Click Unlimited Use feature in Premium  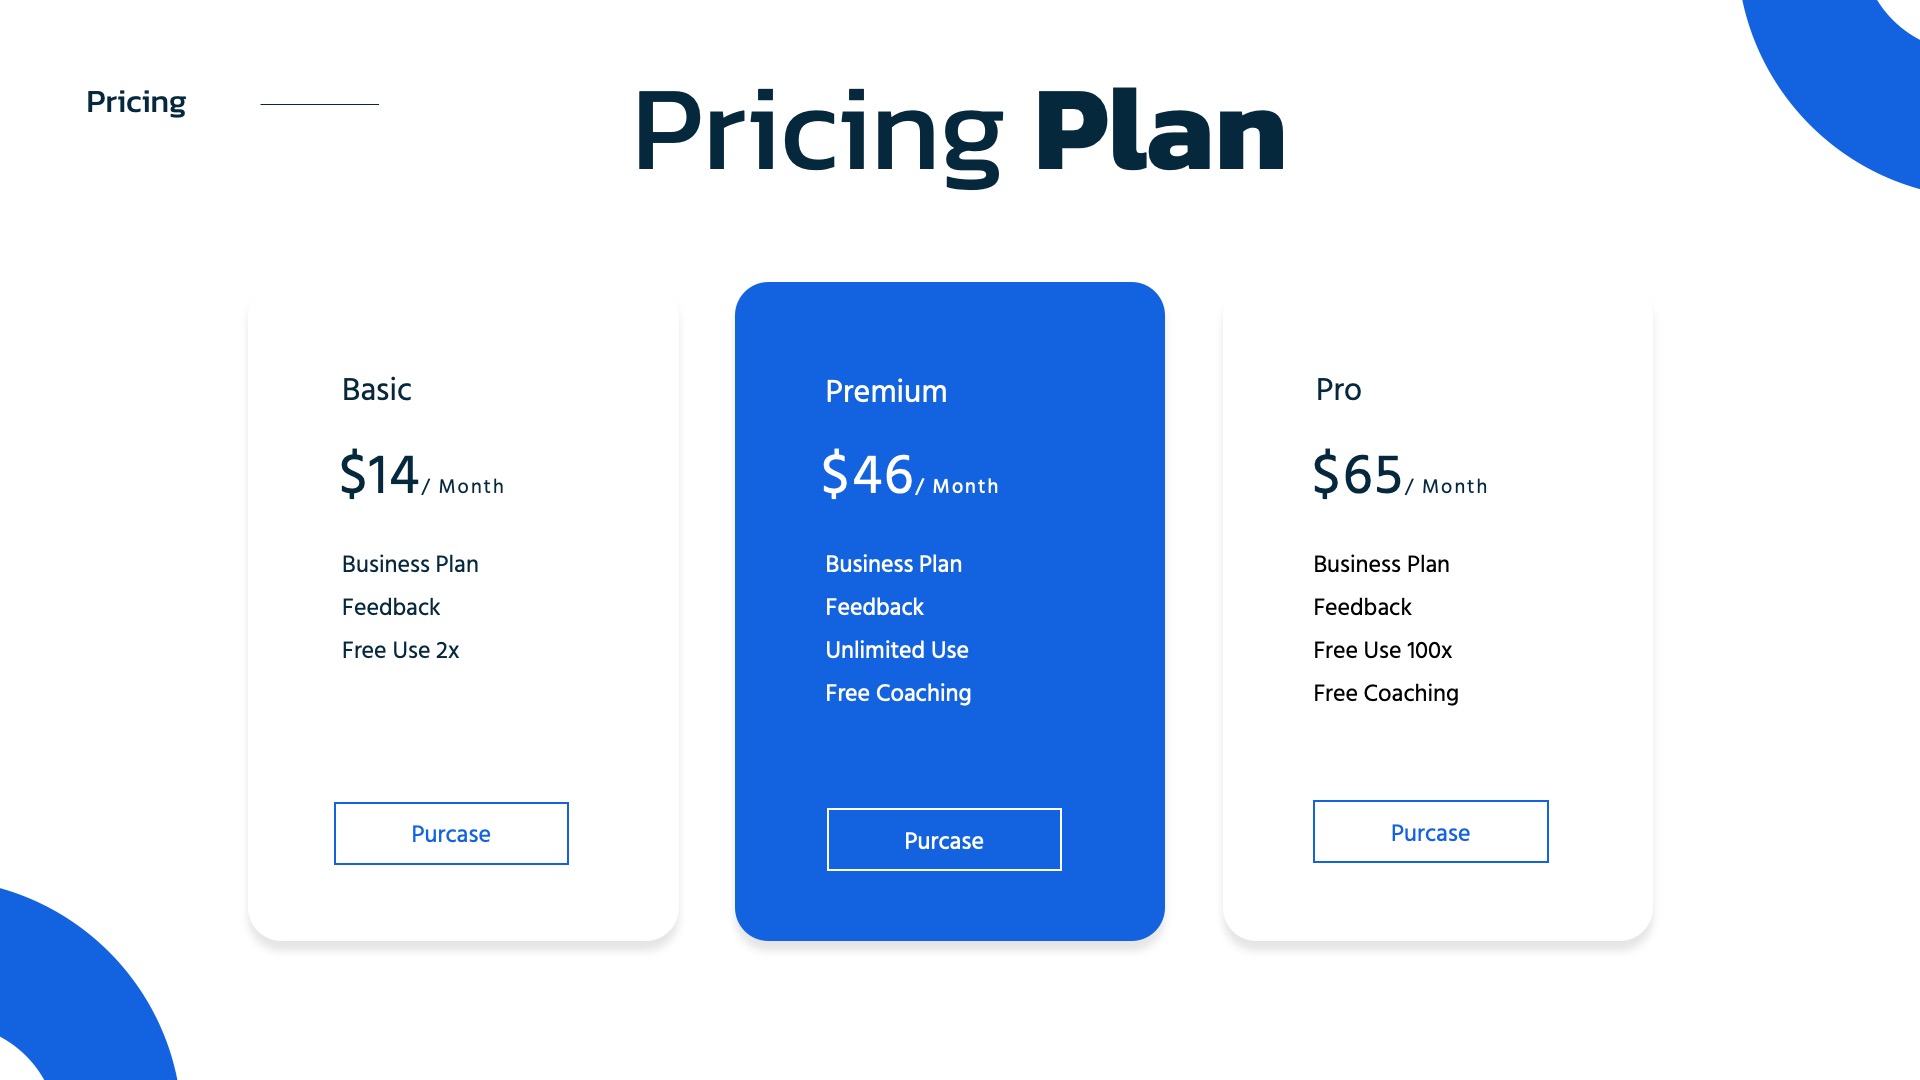click(x=897, y=650)
